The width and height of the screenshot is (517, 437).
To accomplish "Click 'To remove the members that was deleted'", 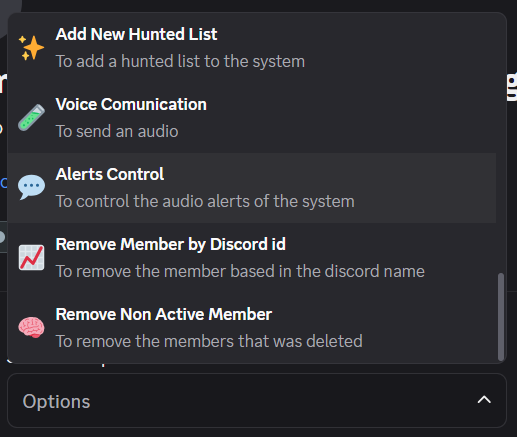I will coord(209,341).
